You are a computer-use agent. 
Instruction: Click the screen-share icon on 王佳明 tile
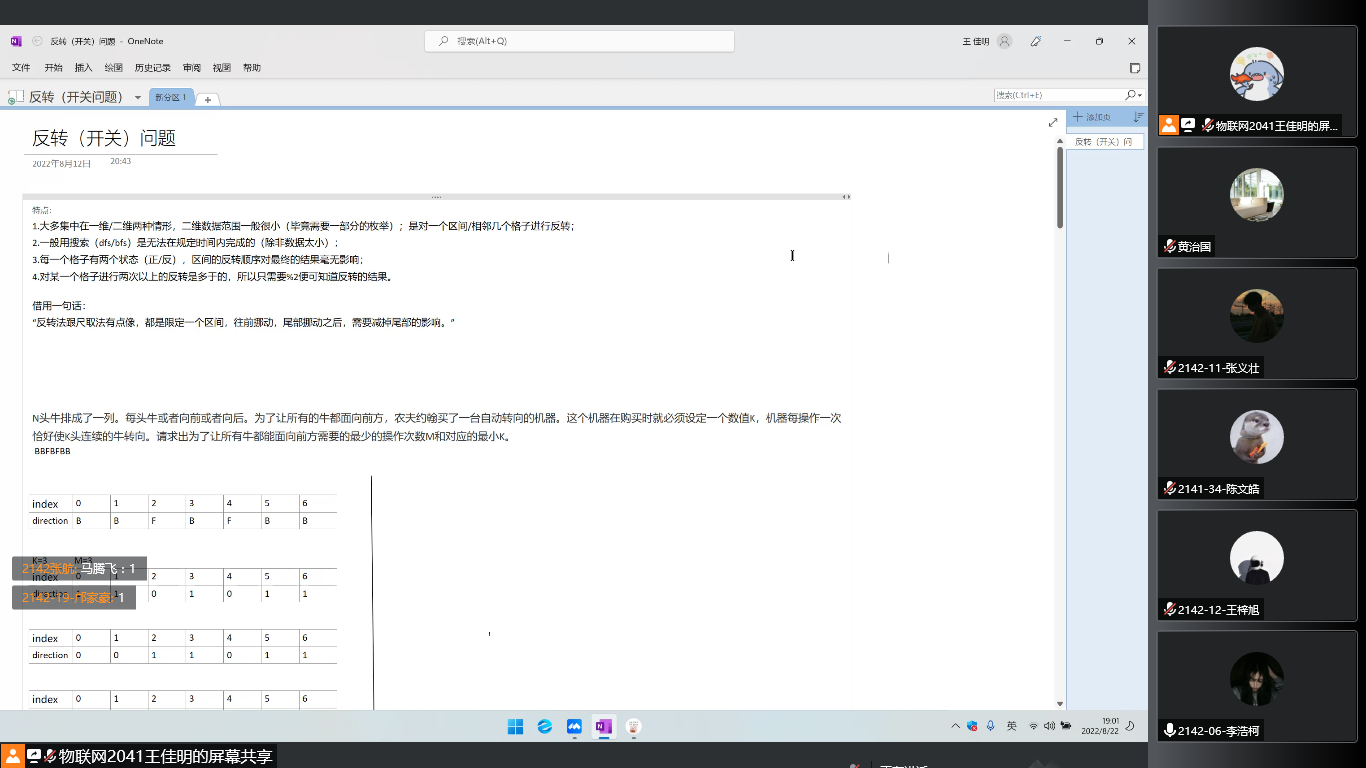1188,125
